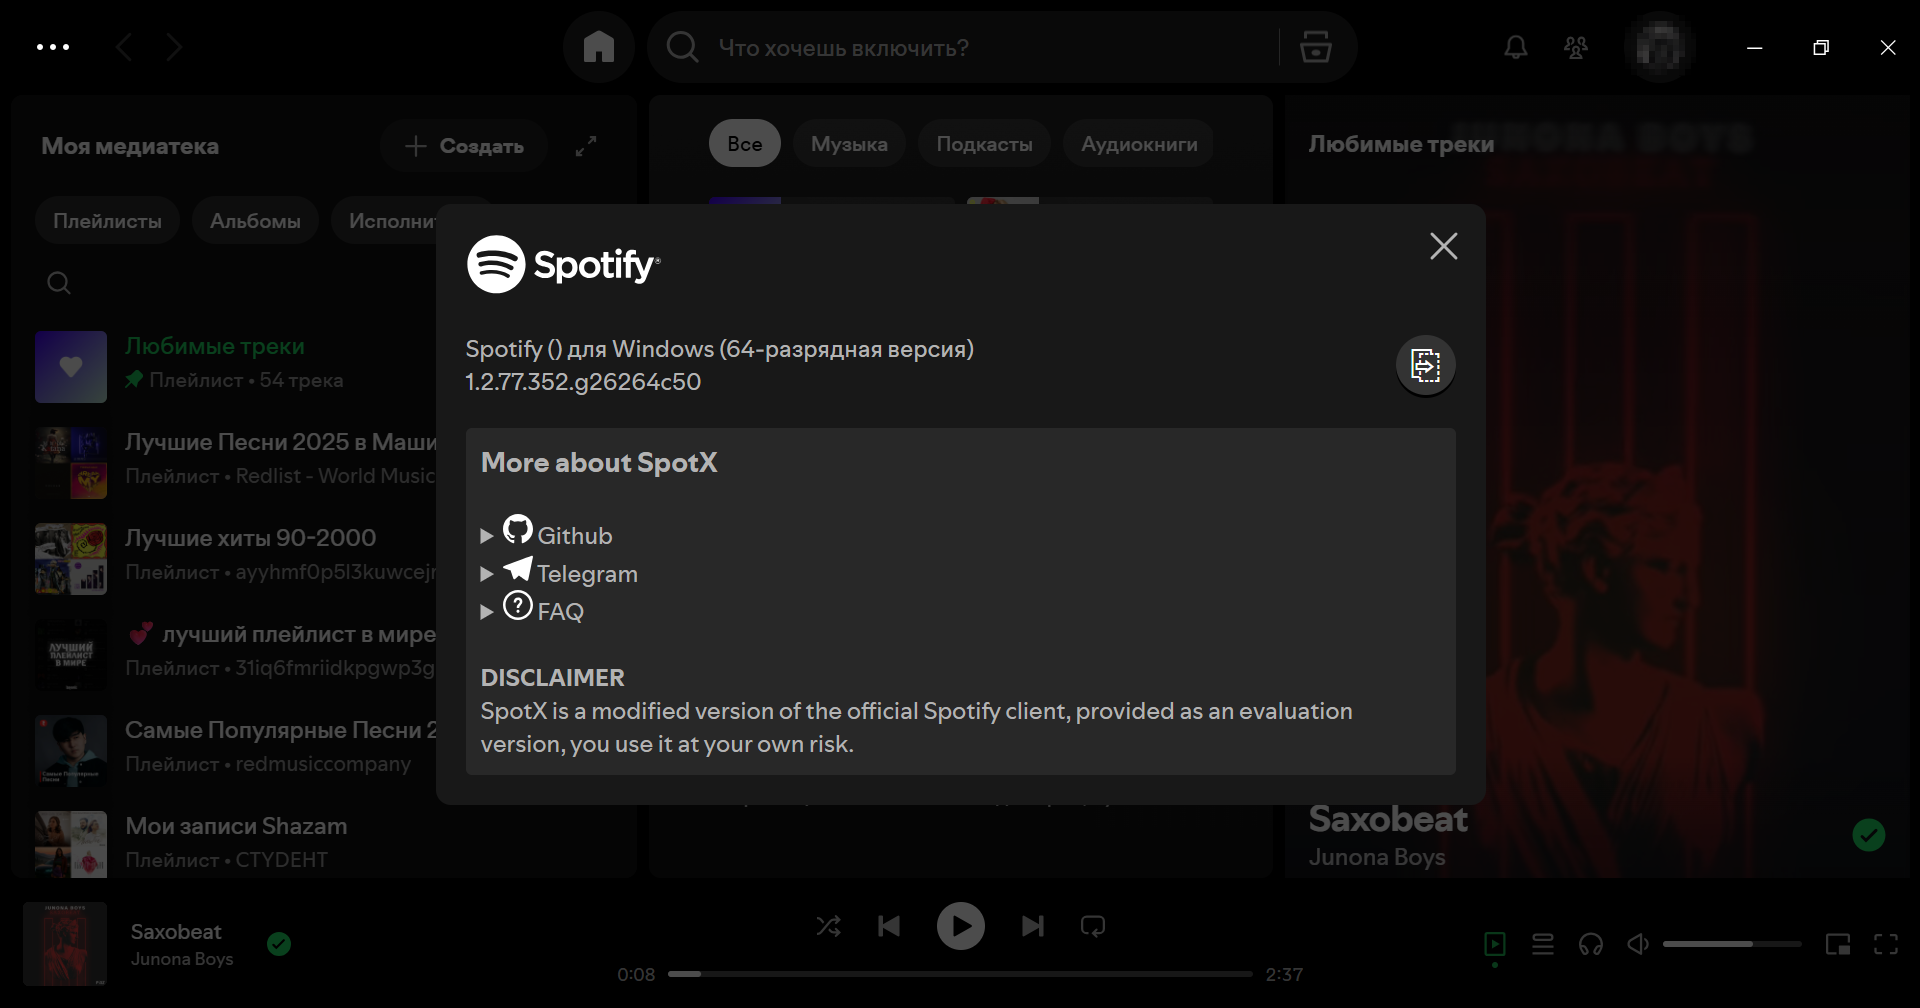Mute the volume
The width and height of the screenshot is (1920, 1008).
pyautogui.click(x=1638, y=944)
